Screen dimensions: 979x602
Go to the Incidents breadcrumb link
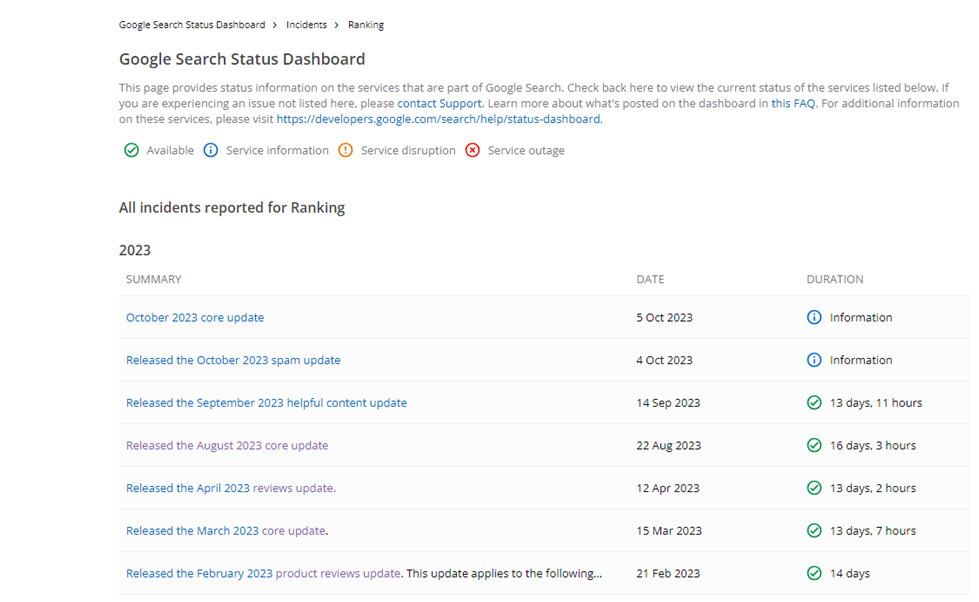click(x=306, y=25)
